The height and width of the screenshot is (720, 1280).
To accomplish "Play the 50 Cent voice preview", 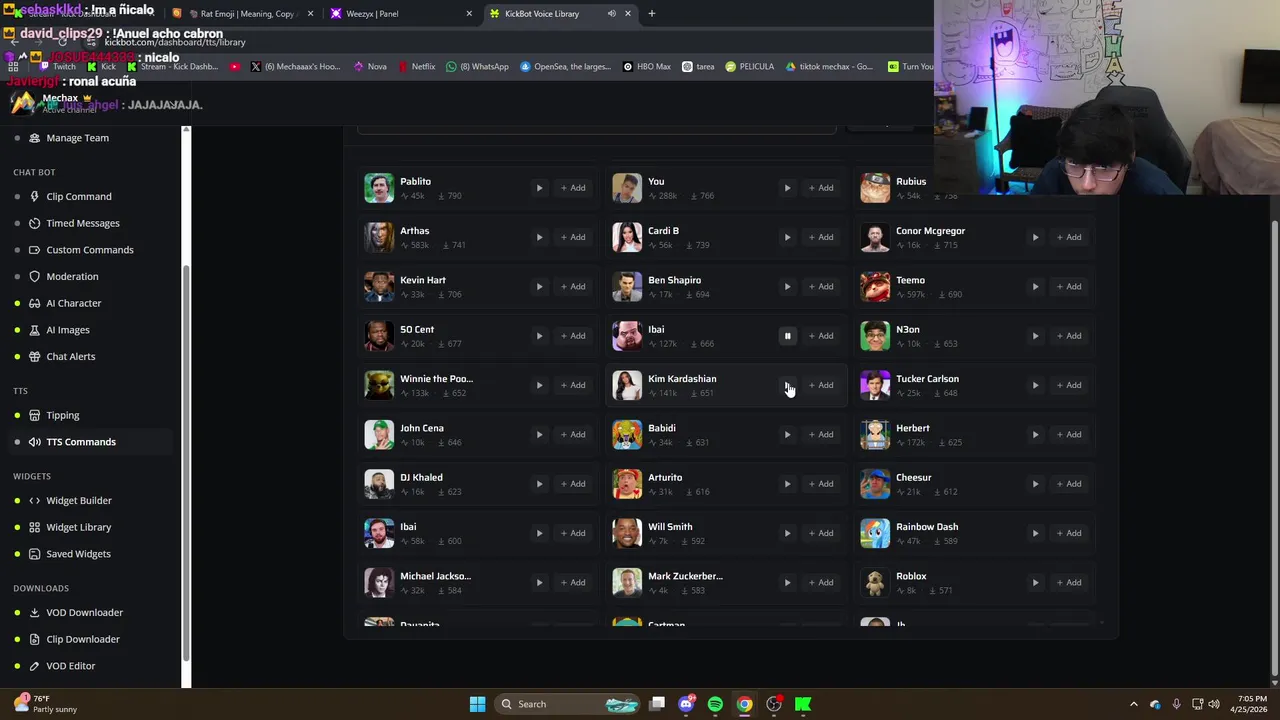I will 539,336.
